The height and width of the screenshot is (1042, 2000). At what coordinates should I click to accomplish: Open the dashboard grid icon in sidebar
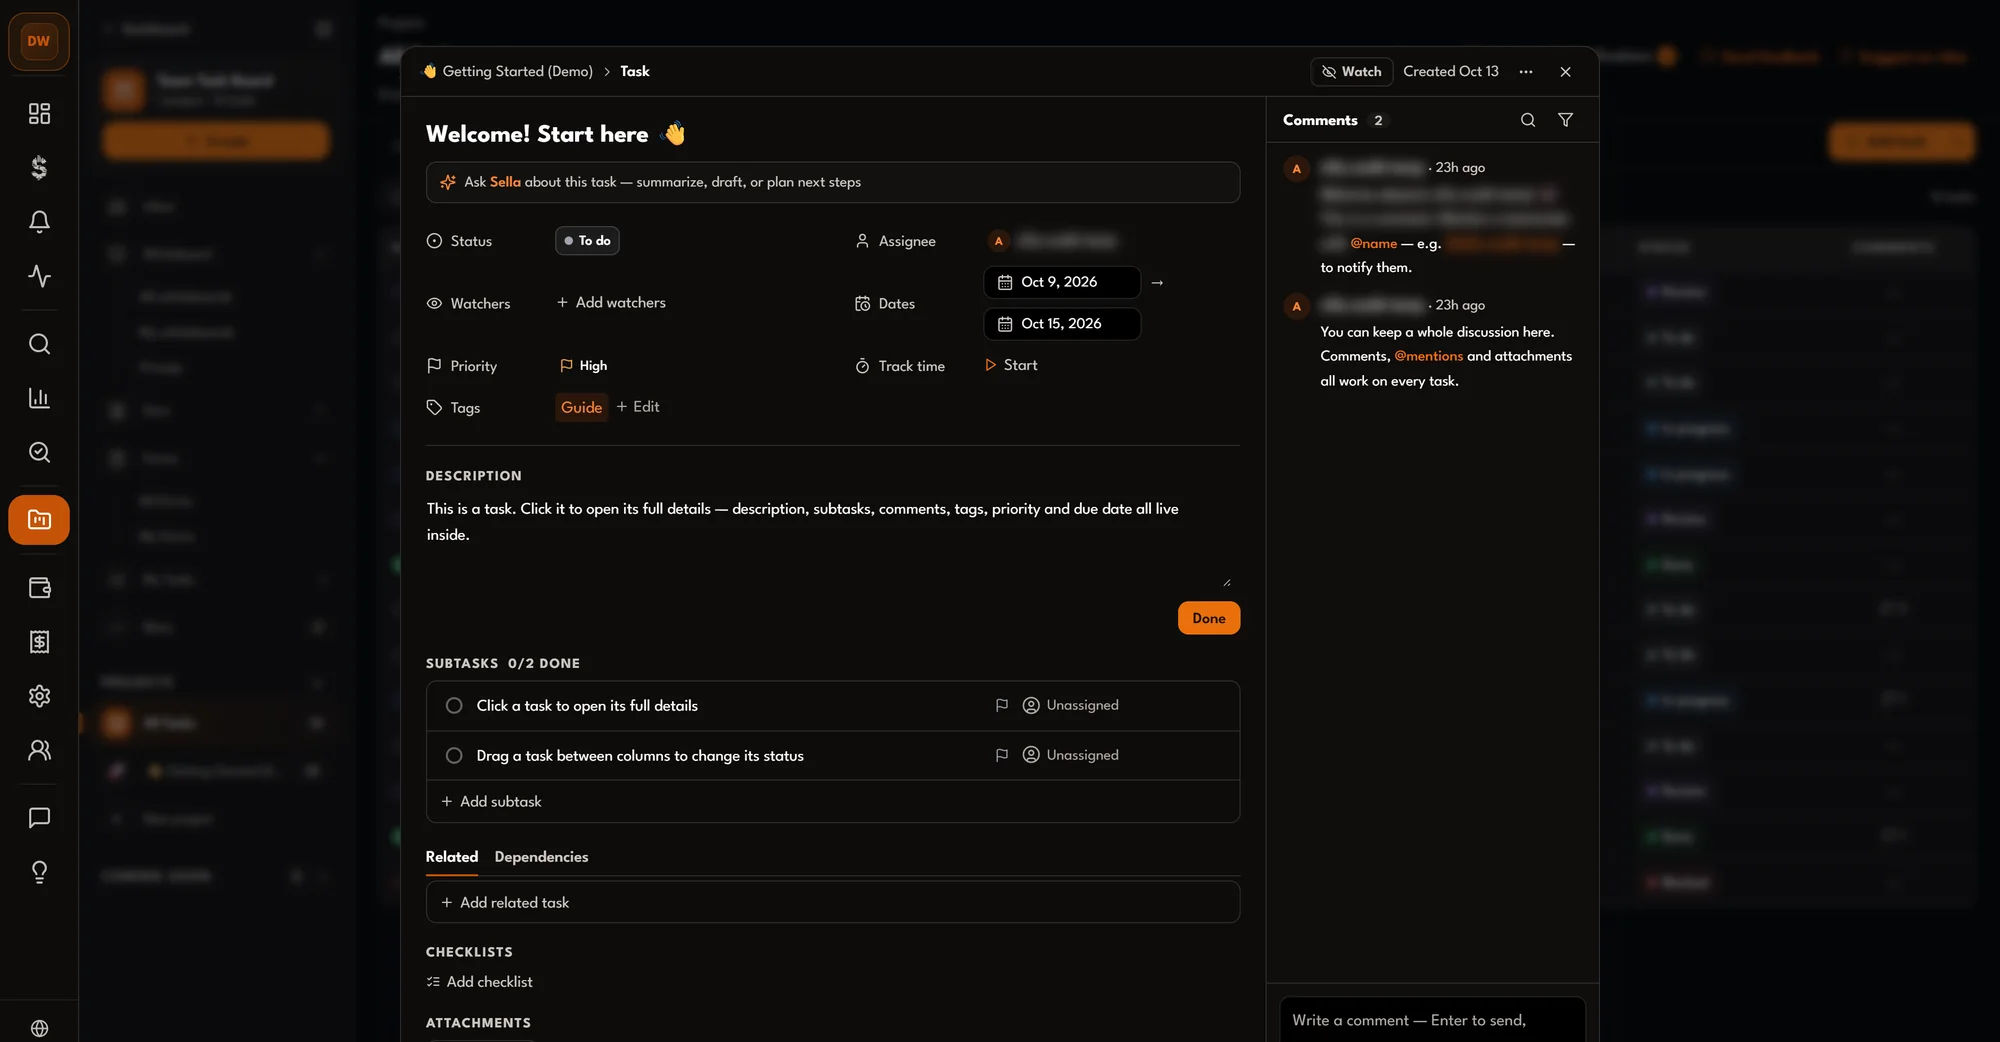[x=39, y=114]
